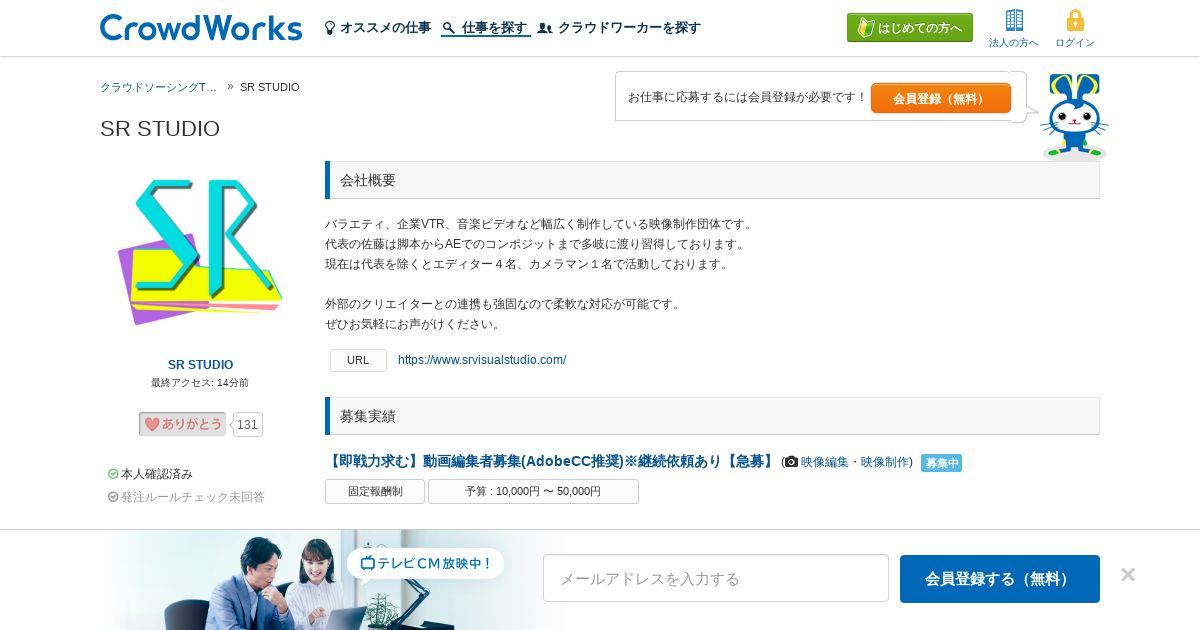Image resolution: width=1200 pixels, height=630 pixels.
Task: Click the rabbit mascot character
Action: [1074, 116]
